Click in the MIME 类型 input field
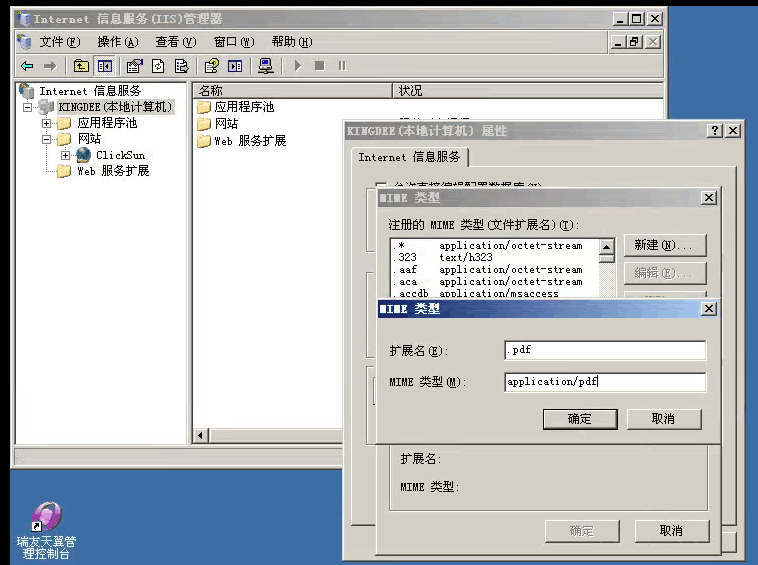The width and height of the screenshot is (758, 565). 605,382
